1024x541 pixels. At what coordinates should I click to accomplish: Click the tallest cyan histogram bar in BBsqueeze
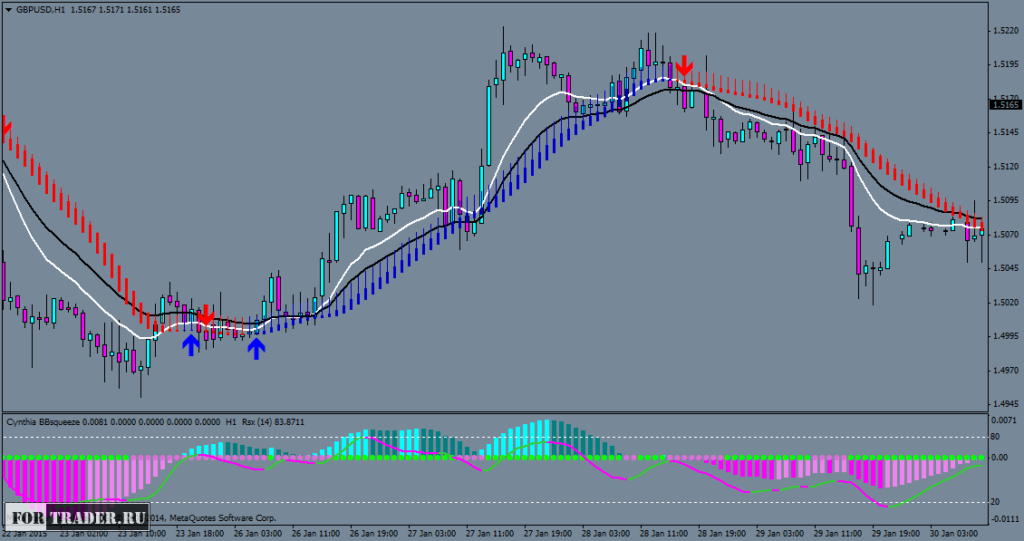click(x=547, y=438)
